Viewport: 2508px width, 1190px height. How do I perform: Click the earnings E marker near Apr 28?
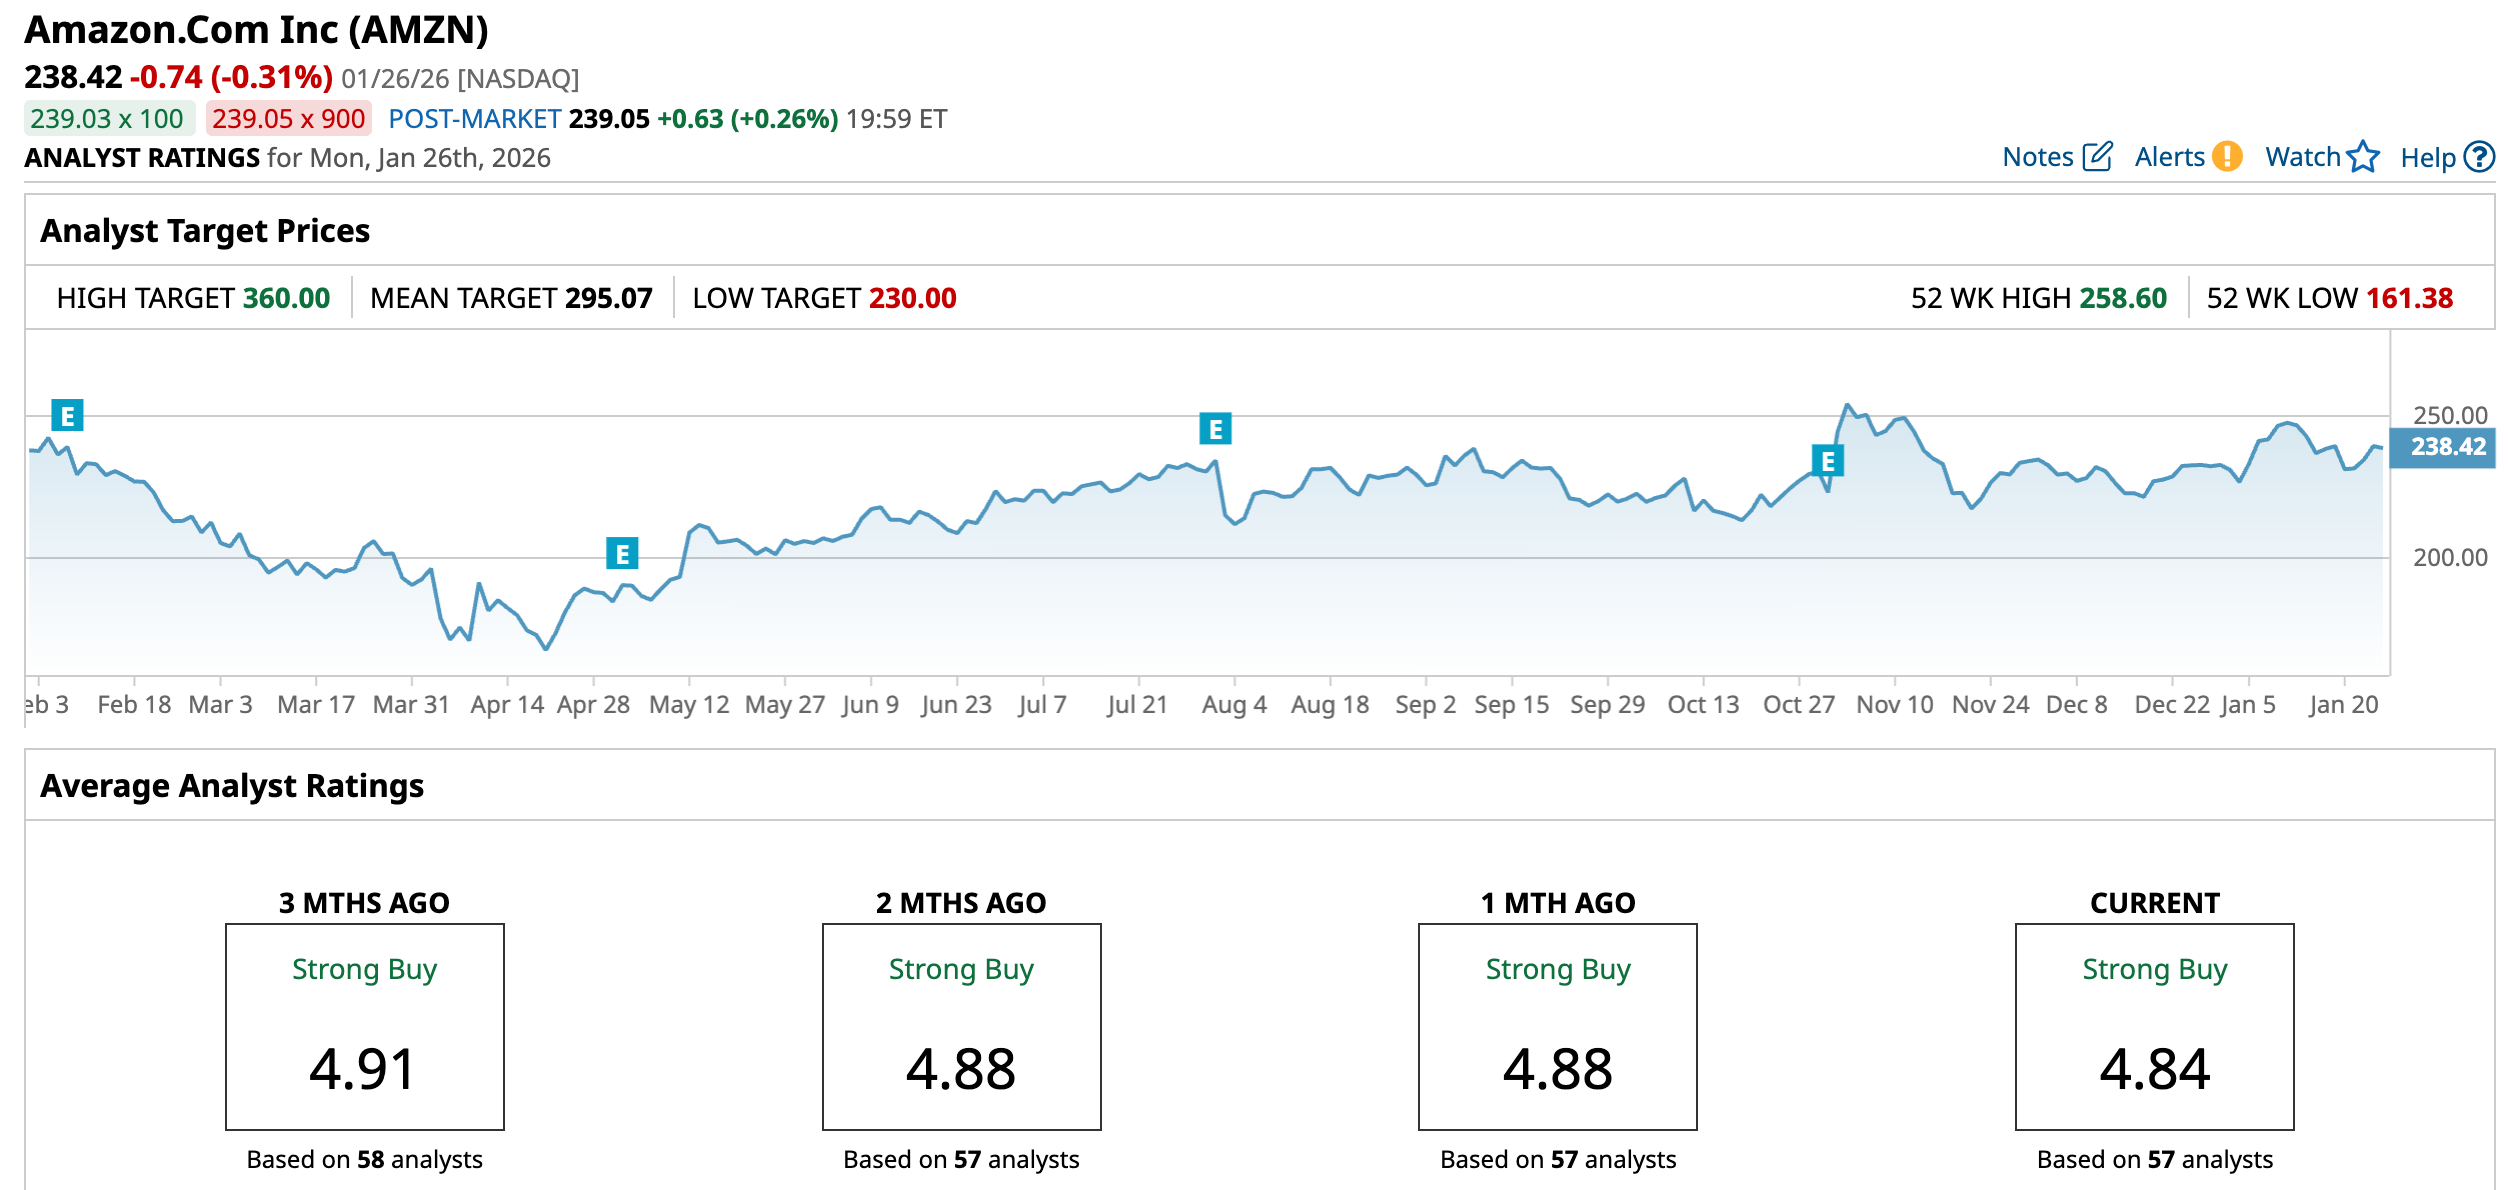click(622, 553)
